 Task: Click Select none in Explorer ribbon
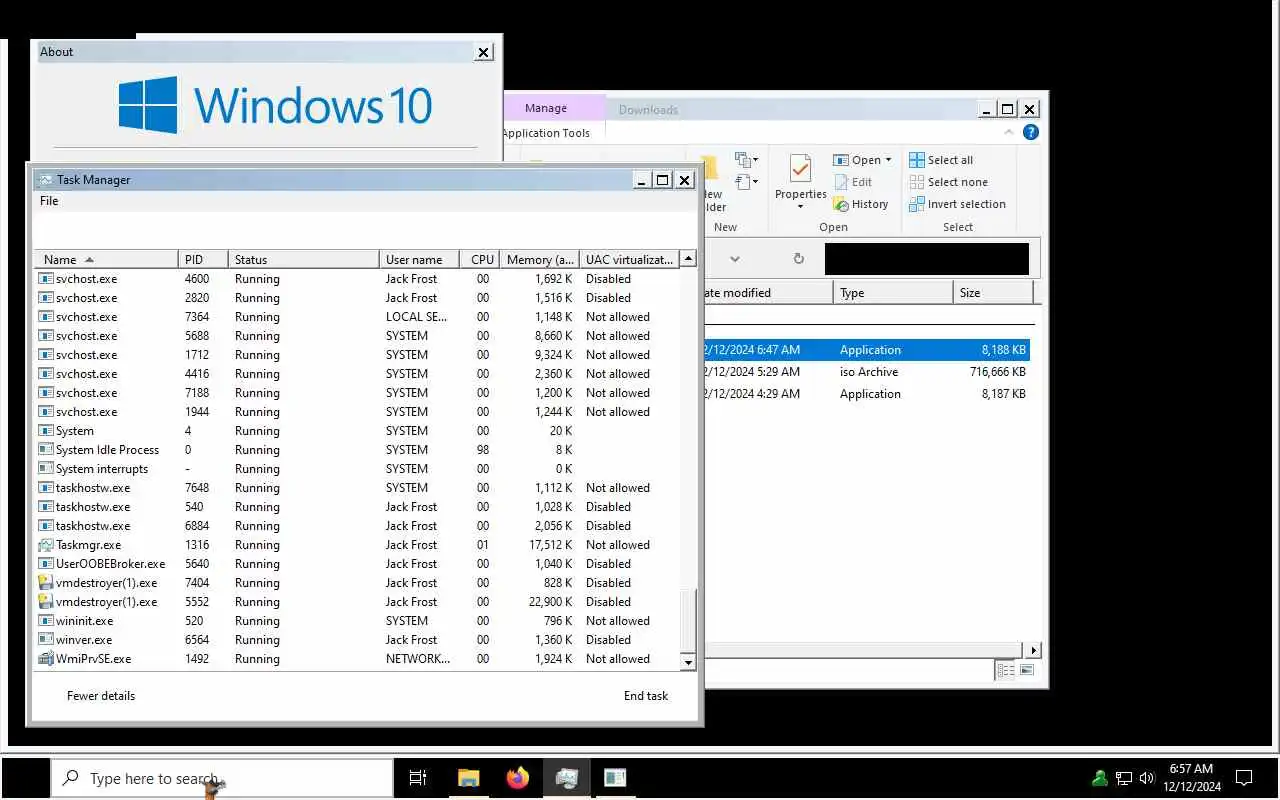pos(948,182)
